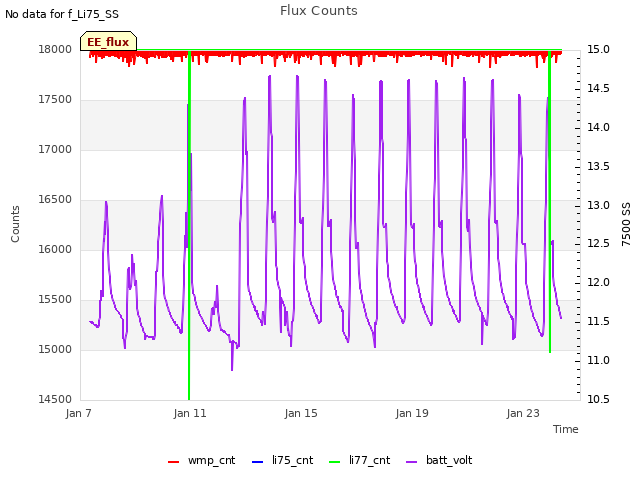Image resolution: width=640 pixels, height=480 pixels.
Task: Click the Time x-axis label
Action: [566, 429]
